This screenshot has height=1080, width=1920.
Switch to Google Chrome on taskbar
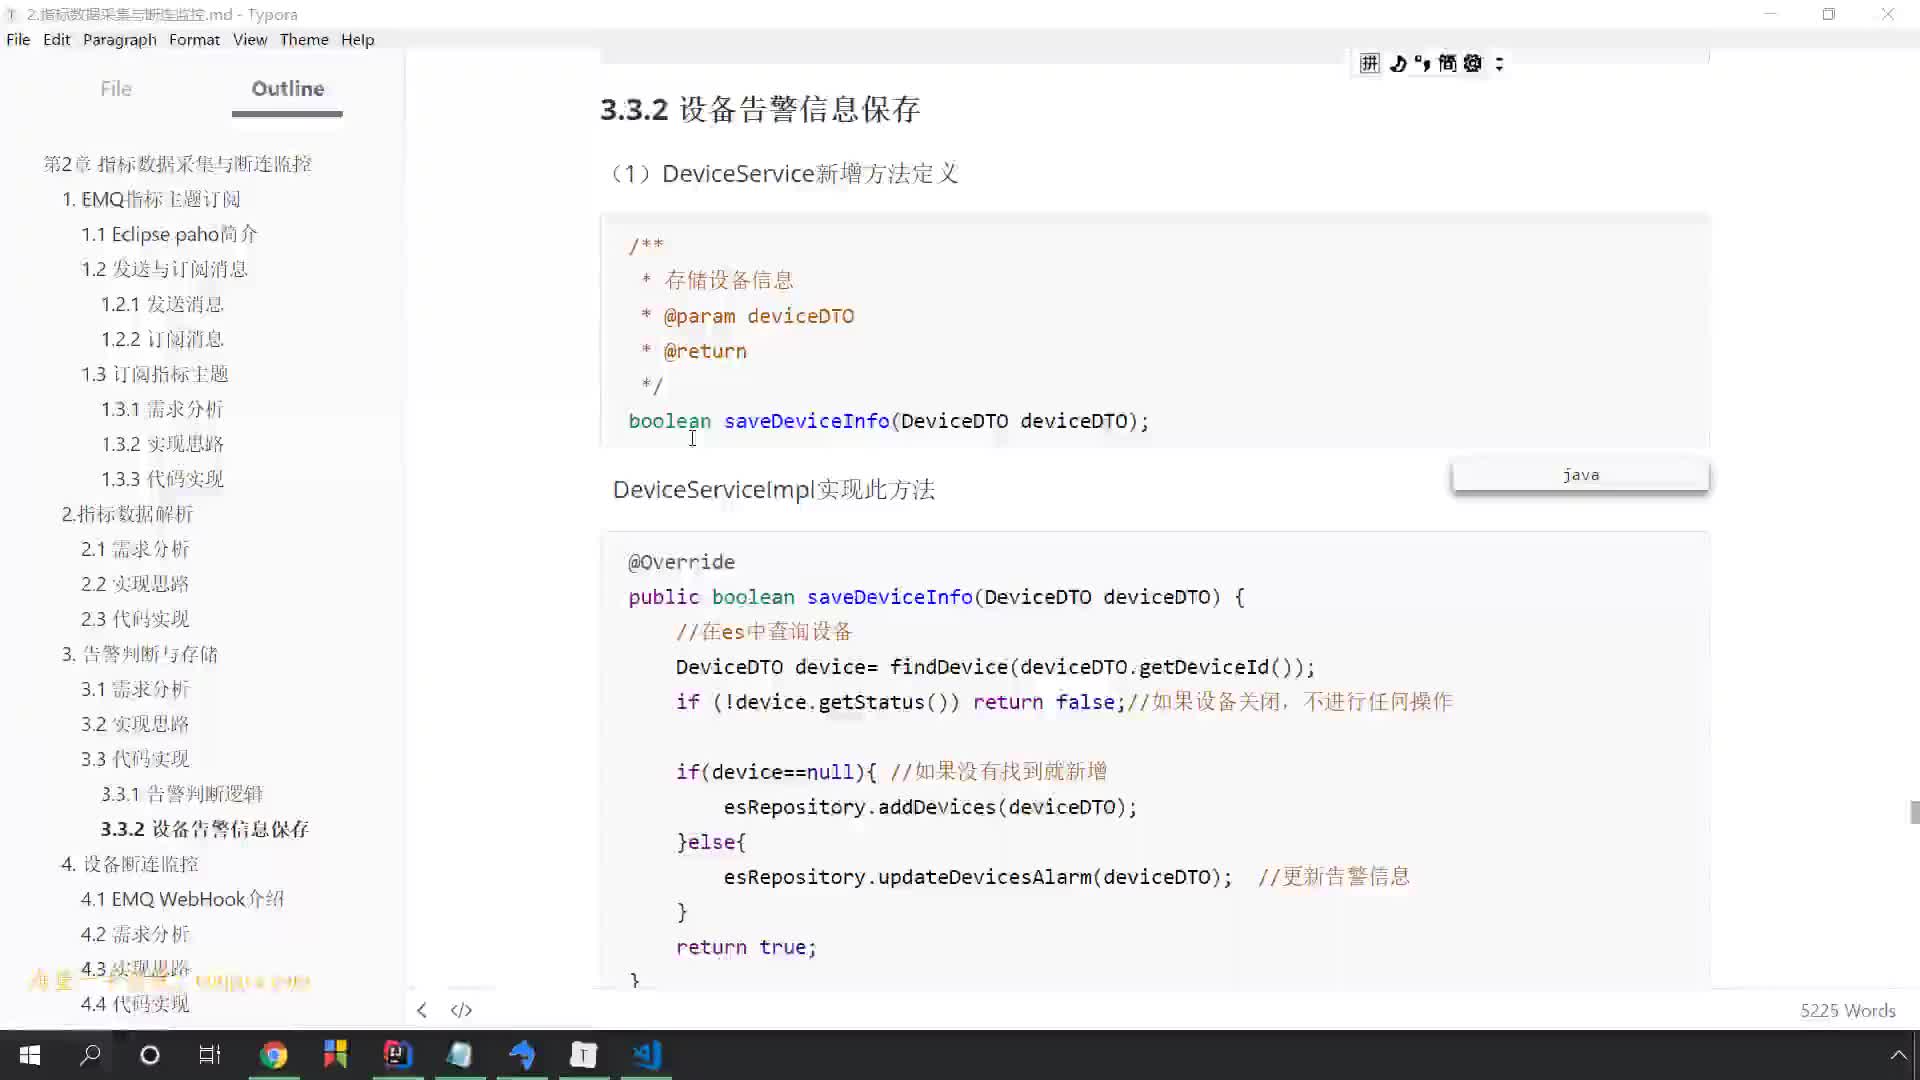pyautogui.click(x=273, y=1055)
